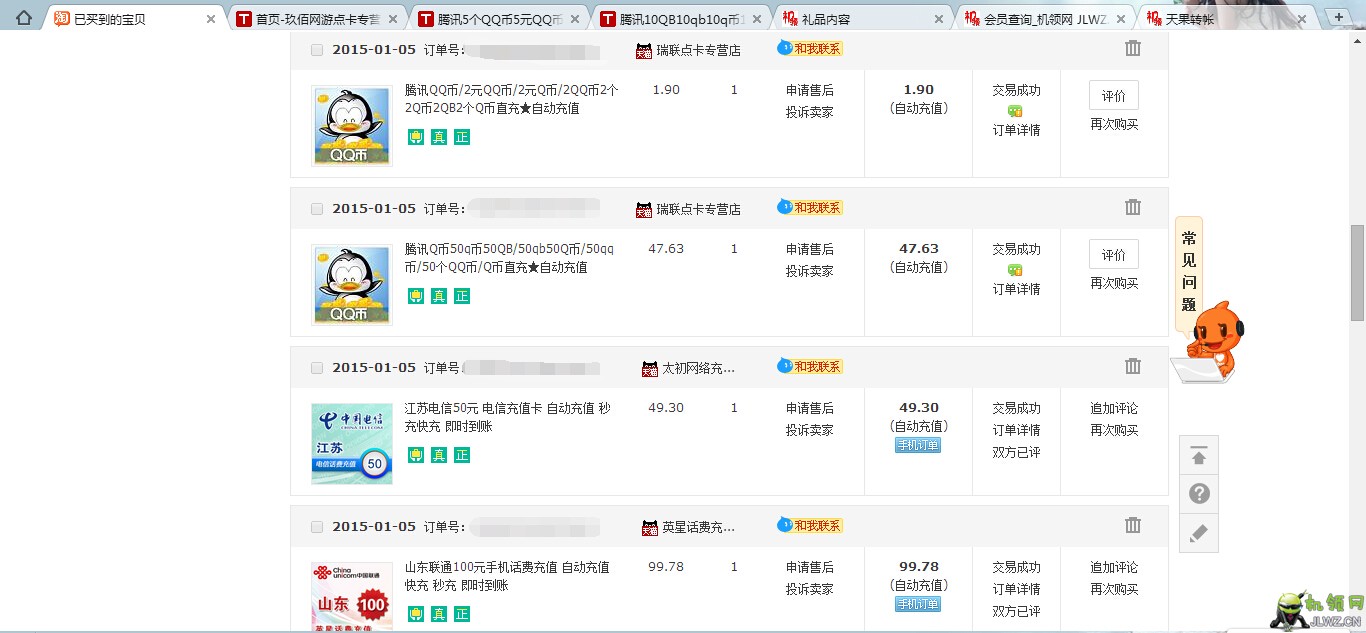Open a new browser tab
The width and height of the screenshot is (1366, 633).
1339,17
